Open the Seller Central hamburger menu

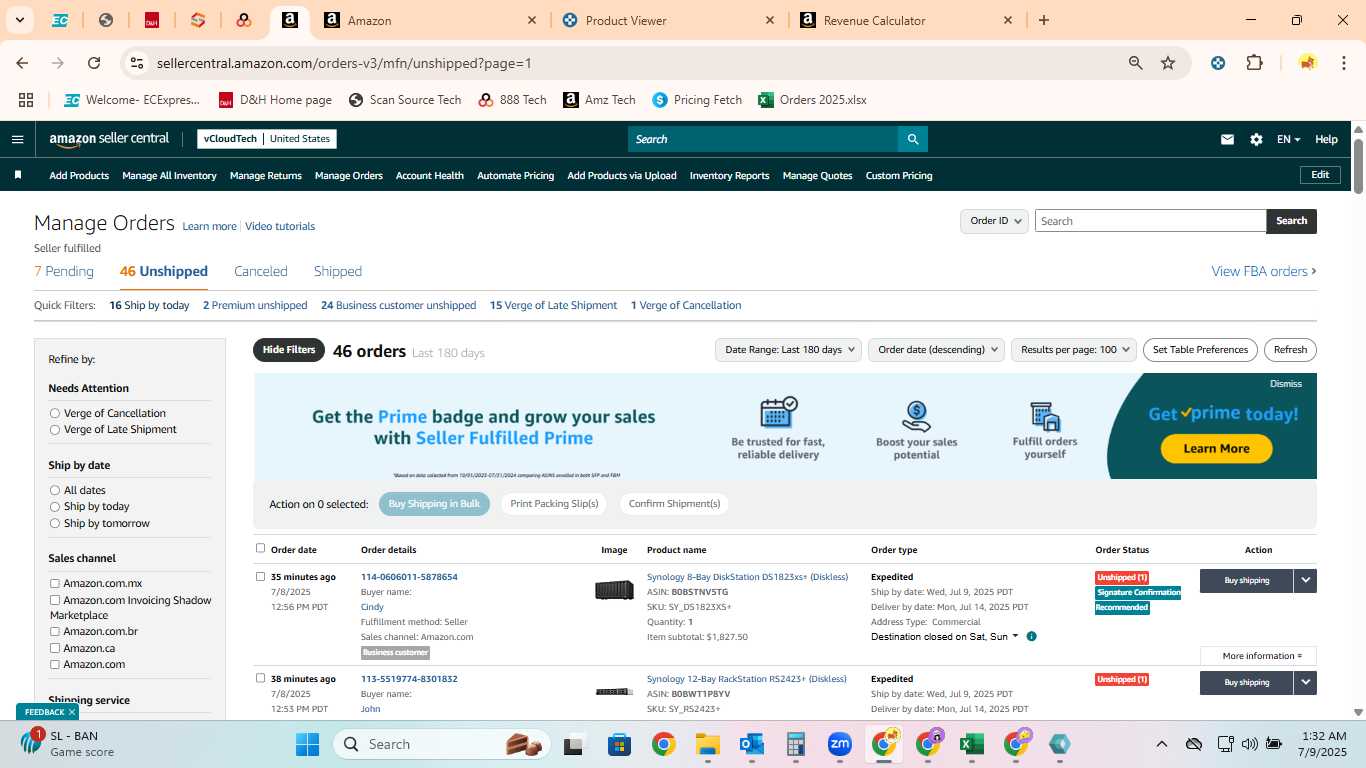17,140
